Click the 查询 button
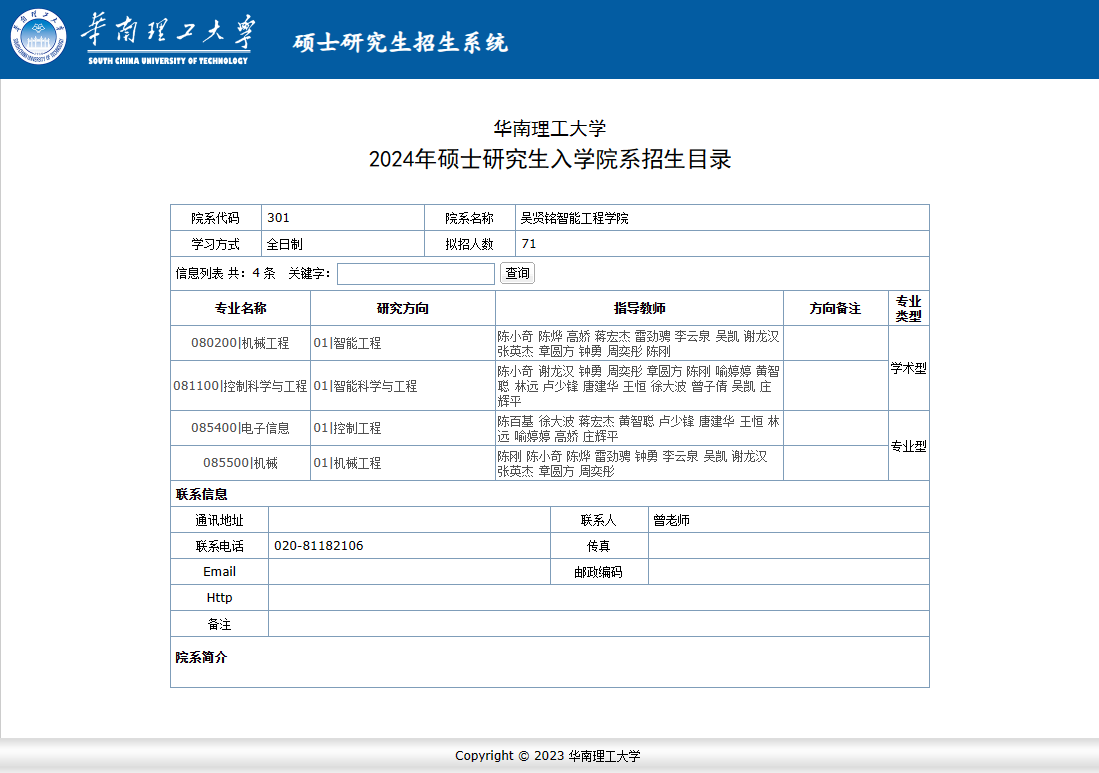 pyautogui.click(x=517, y=273)
